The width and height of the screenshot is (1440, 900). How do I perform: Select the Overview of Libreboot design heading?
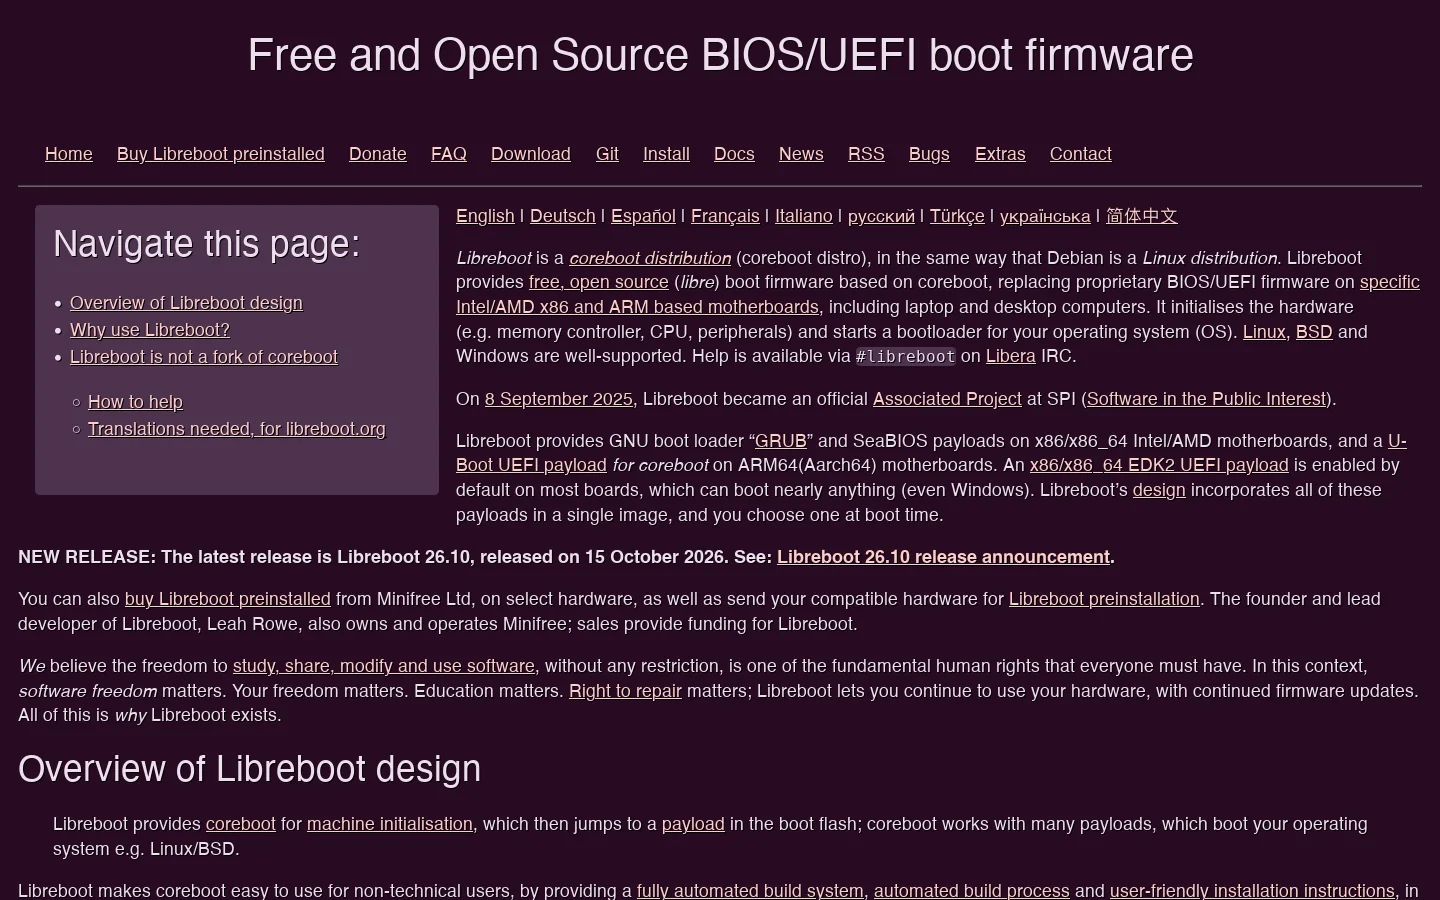point(249,769)
